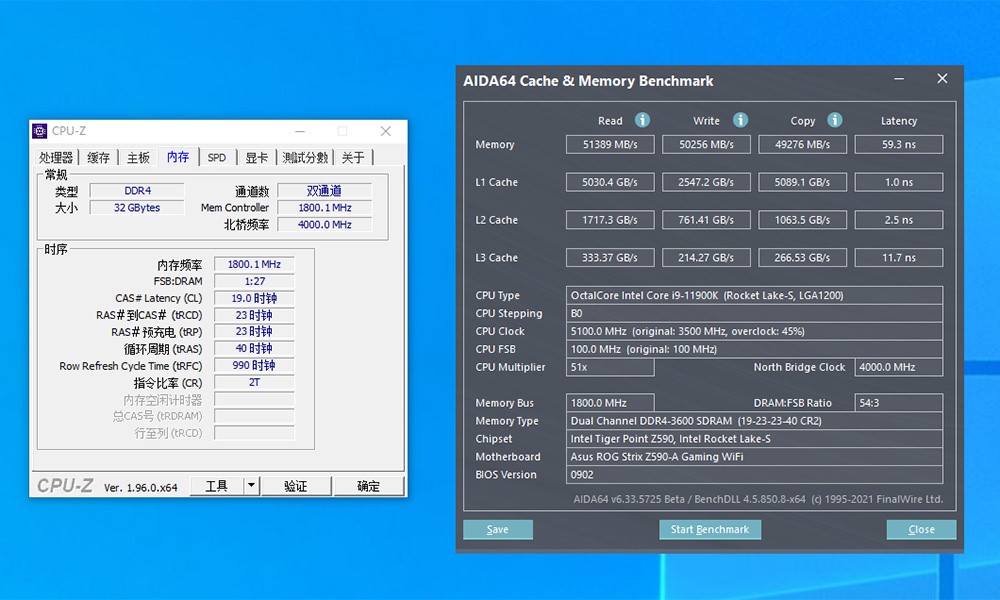Minimize the CPU-Z window
Viewport: 1000px width, 600px height.
(x=300, y=131)
